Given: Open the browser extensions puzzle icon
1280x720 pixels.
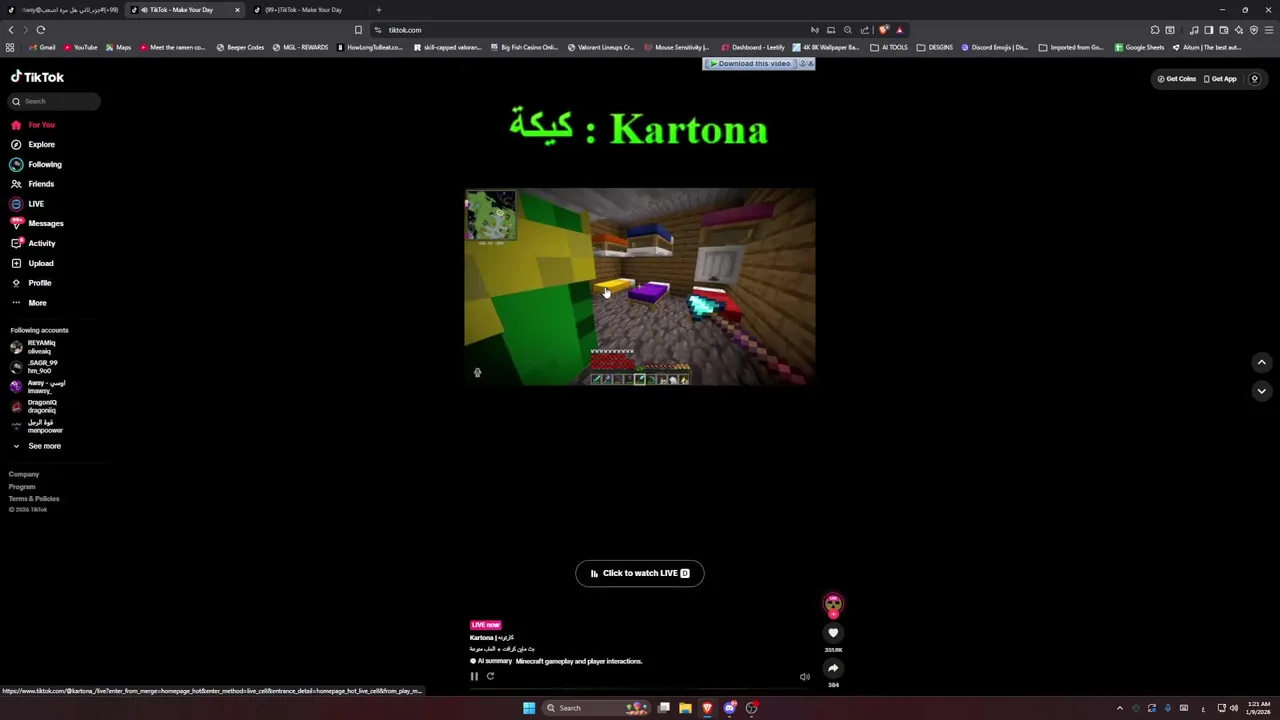Looking at the screenshot, I should [x=1155, y=30].
